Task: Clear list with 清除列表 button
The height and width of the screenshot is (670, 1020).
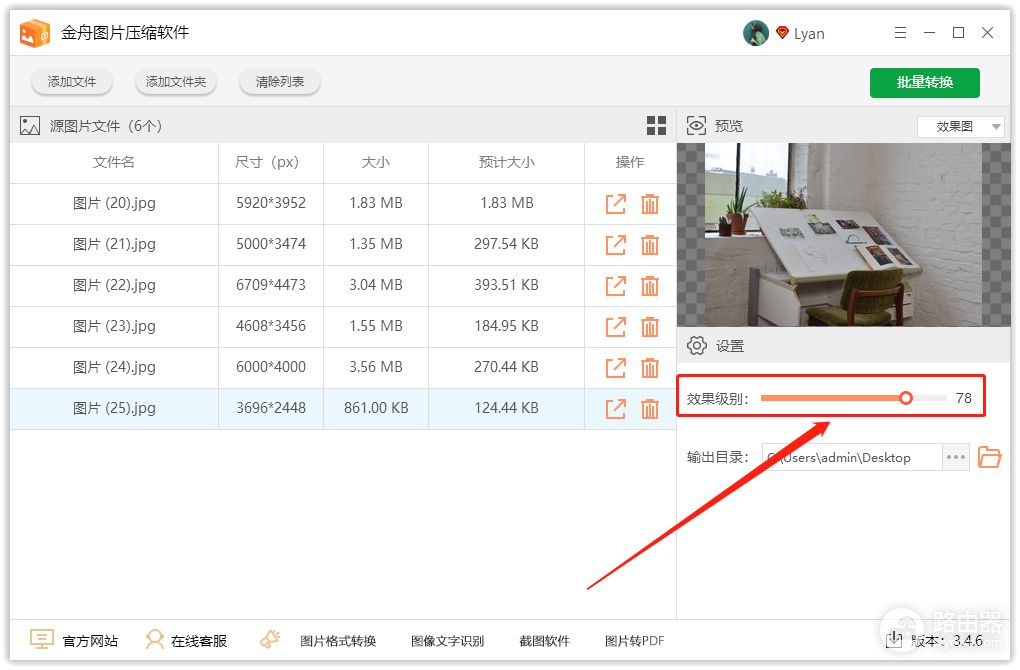Action: tap(280, 82)
